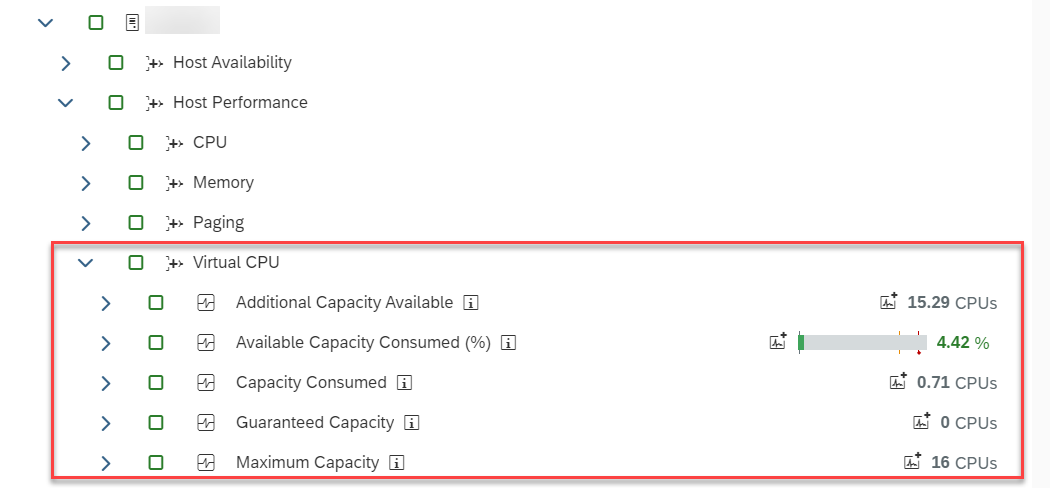Tick the Host Availability checkbox
The height and width of the screenshot is (488, 1050).
(x=116, y=63)
